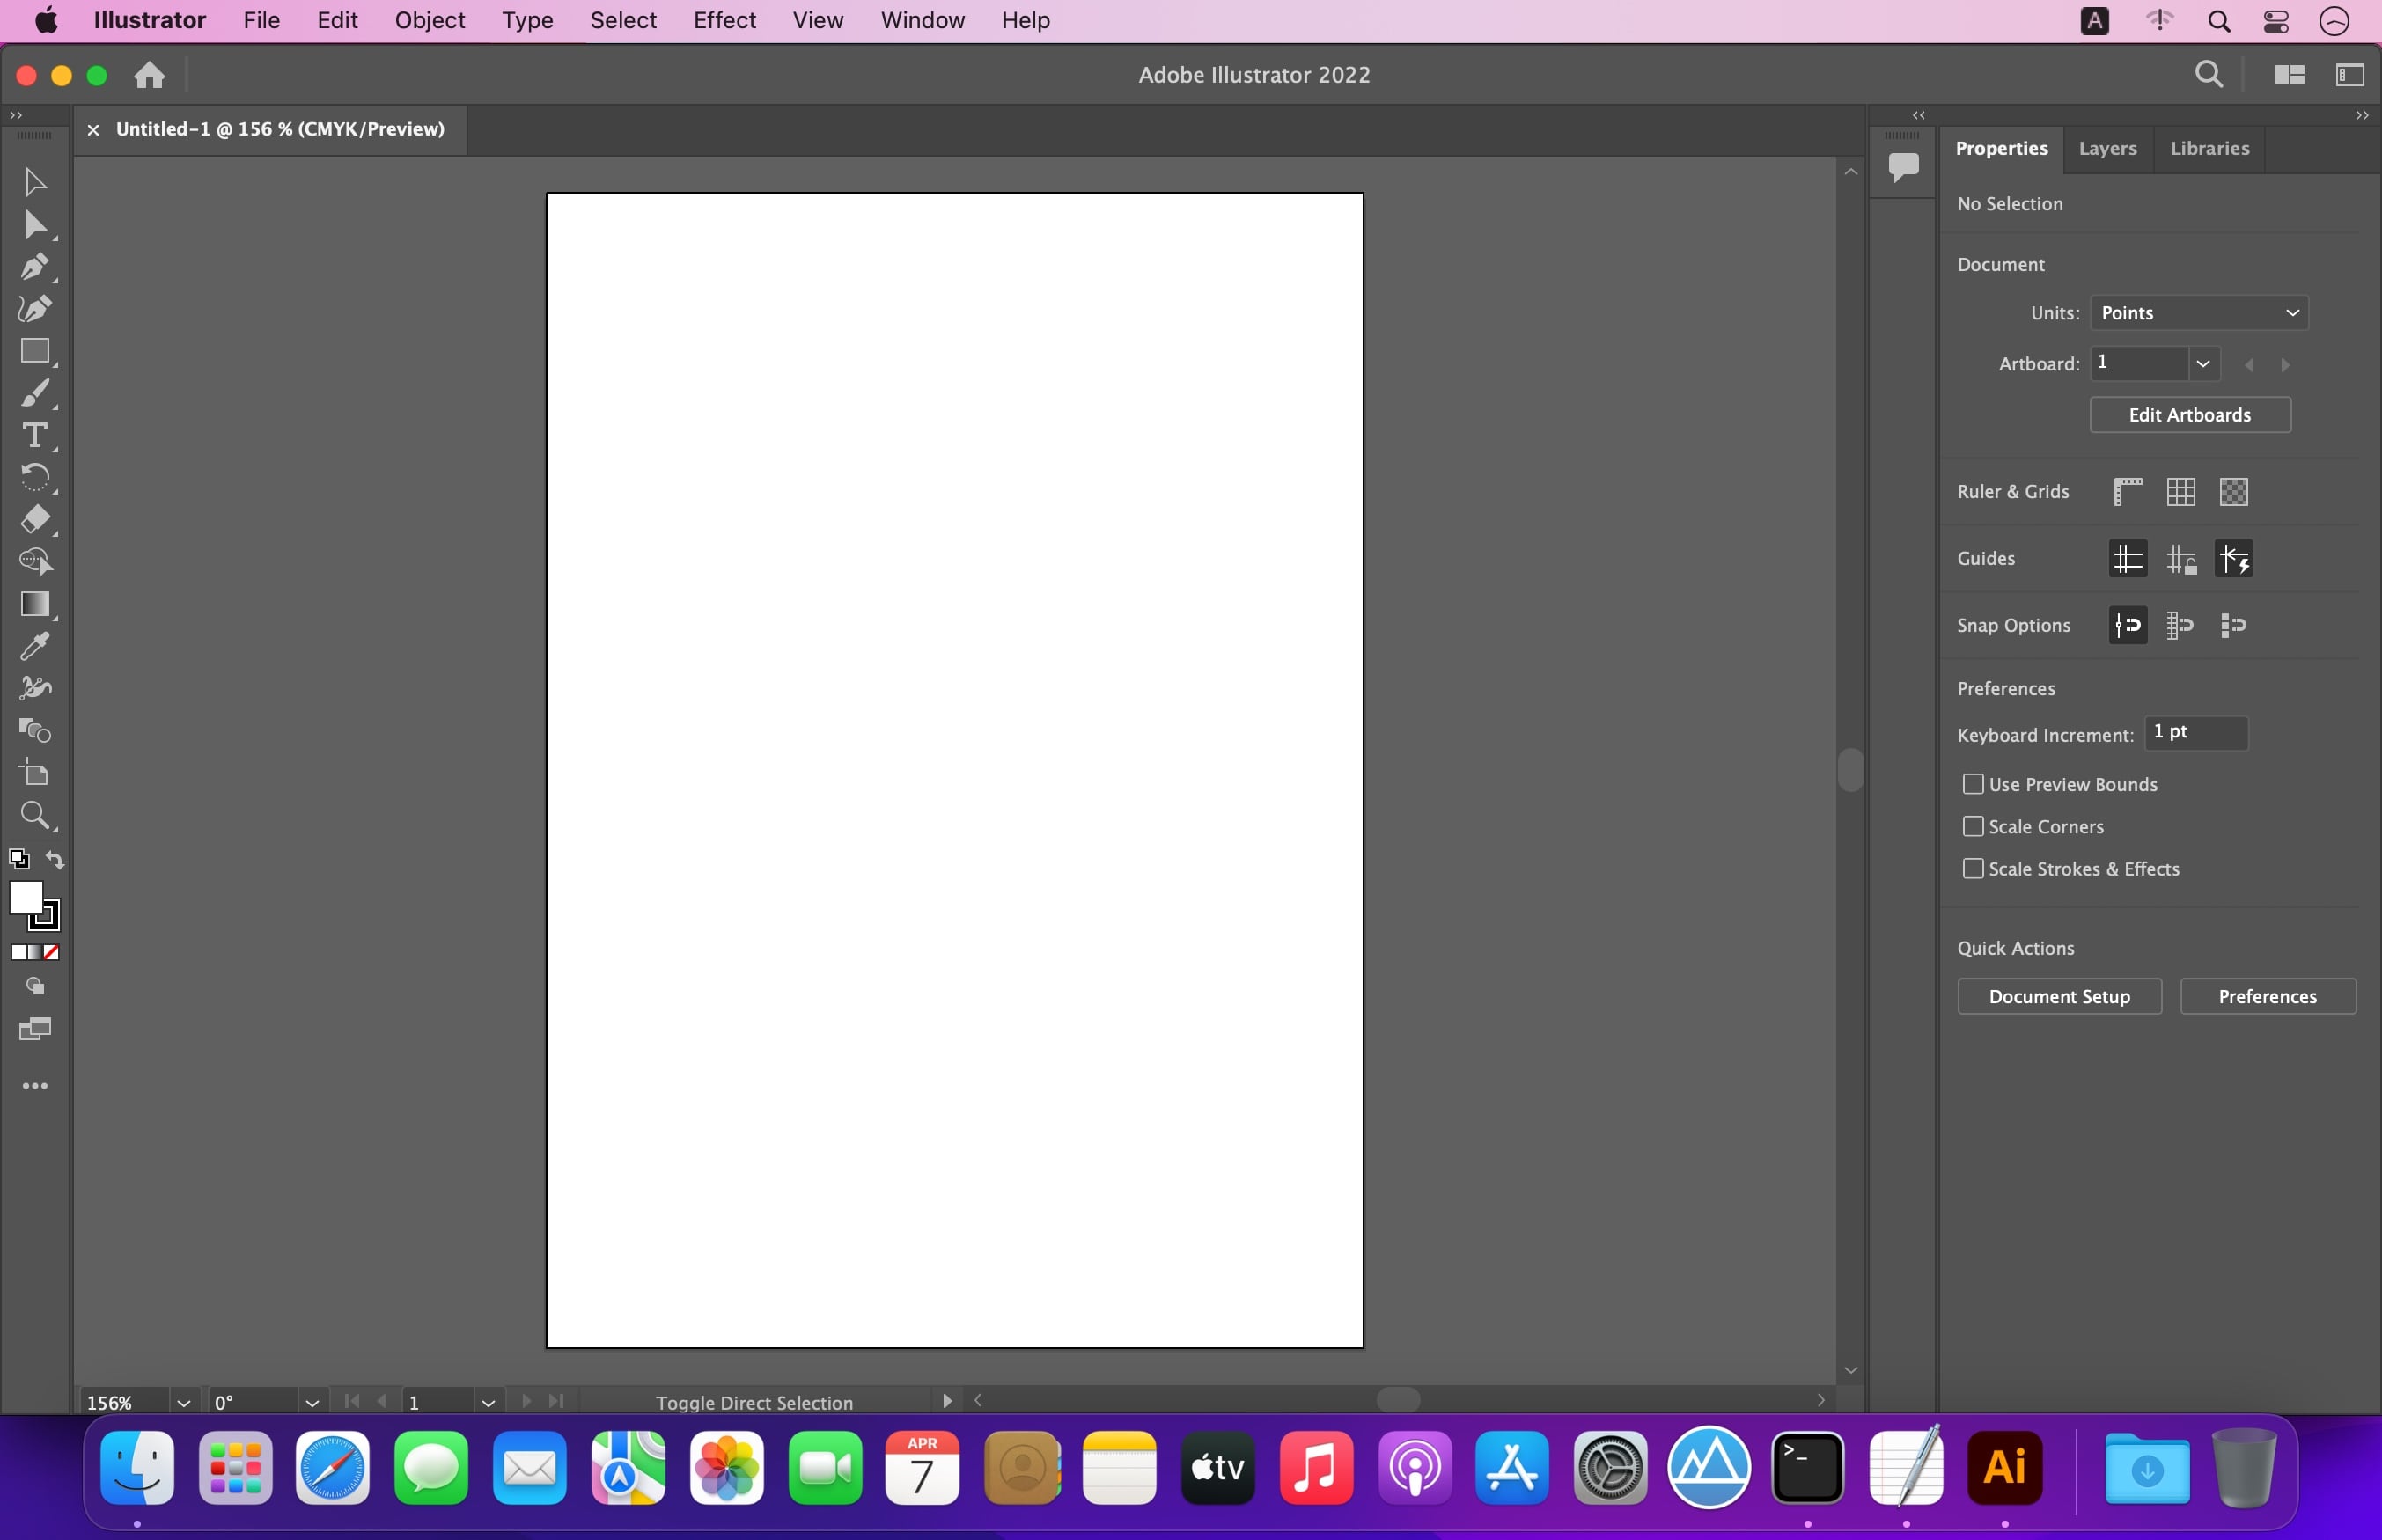Enable Scale Strokes & Effects checkbox
This screenshot has height=1540, width=2382.
(1973, 868)
